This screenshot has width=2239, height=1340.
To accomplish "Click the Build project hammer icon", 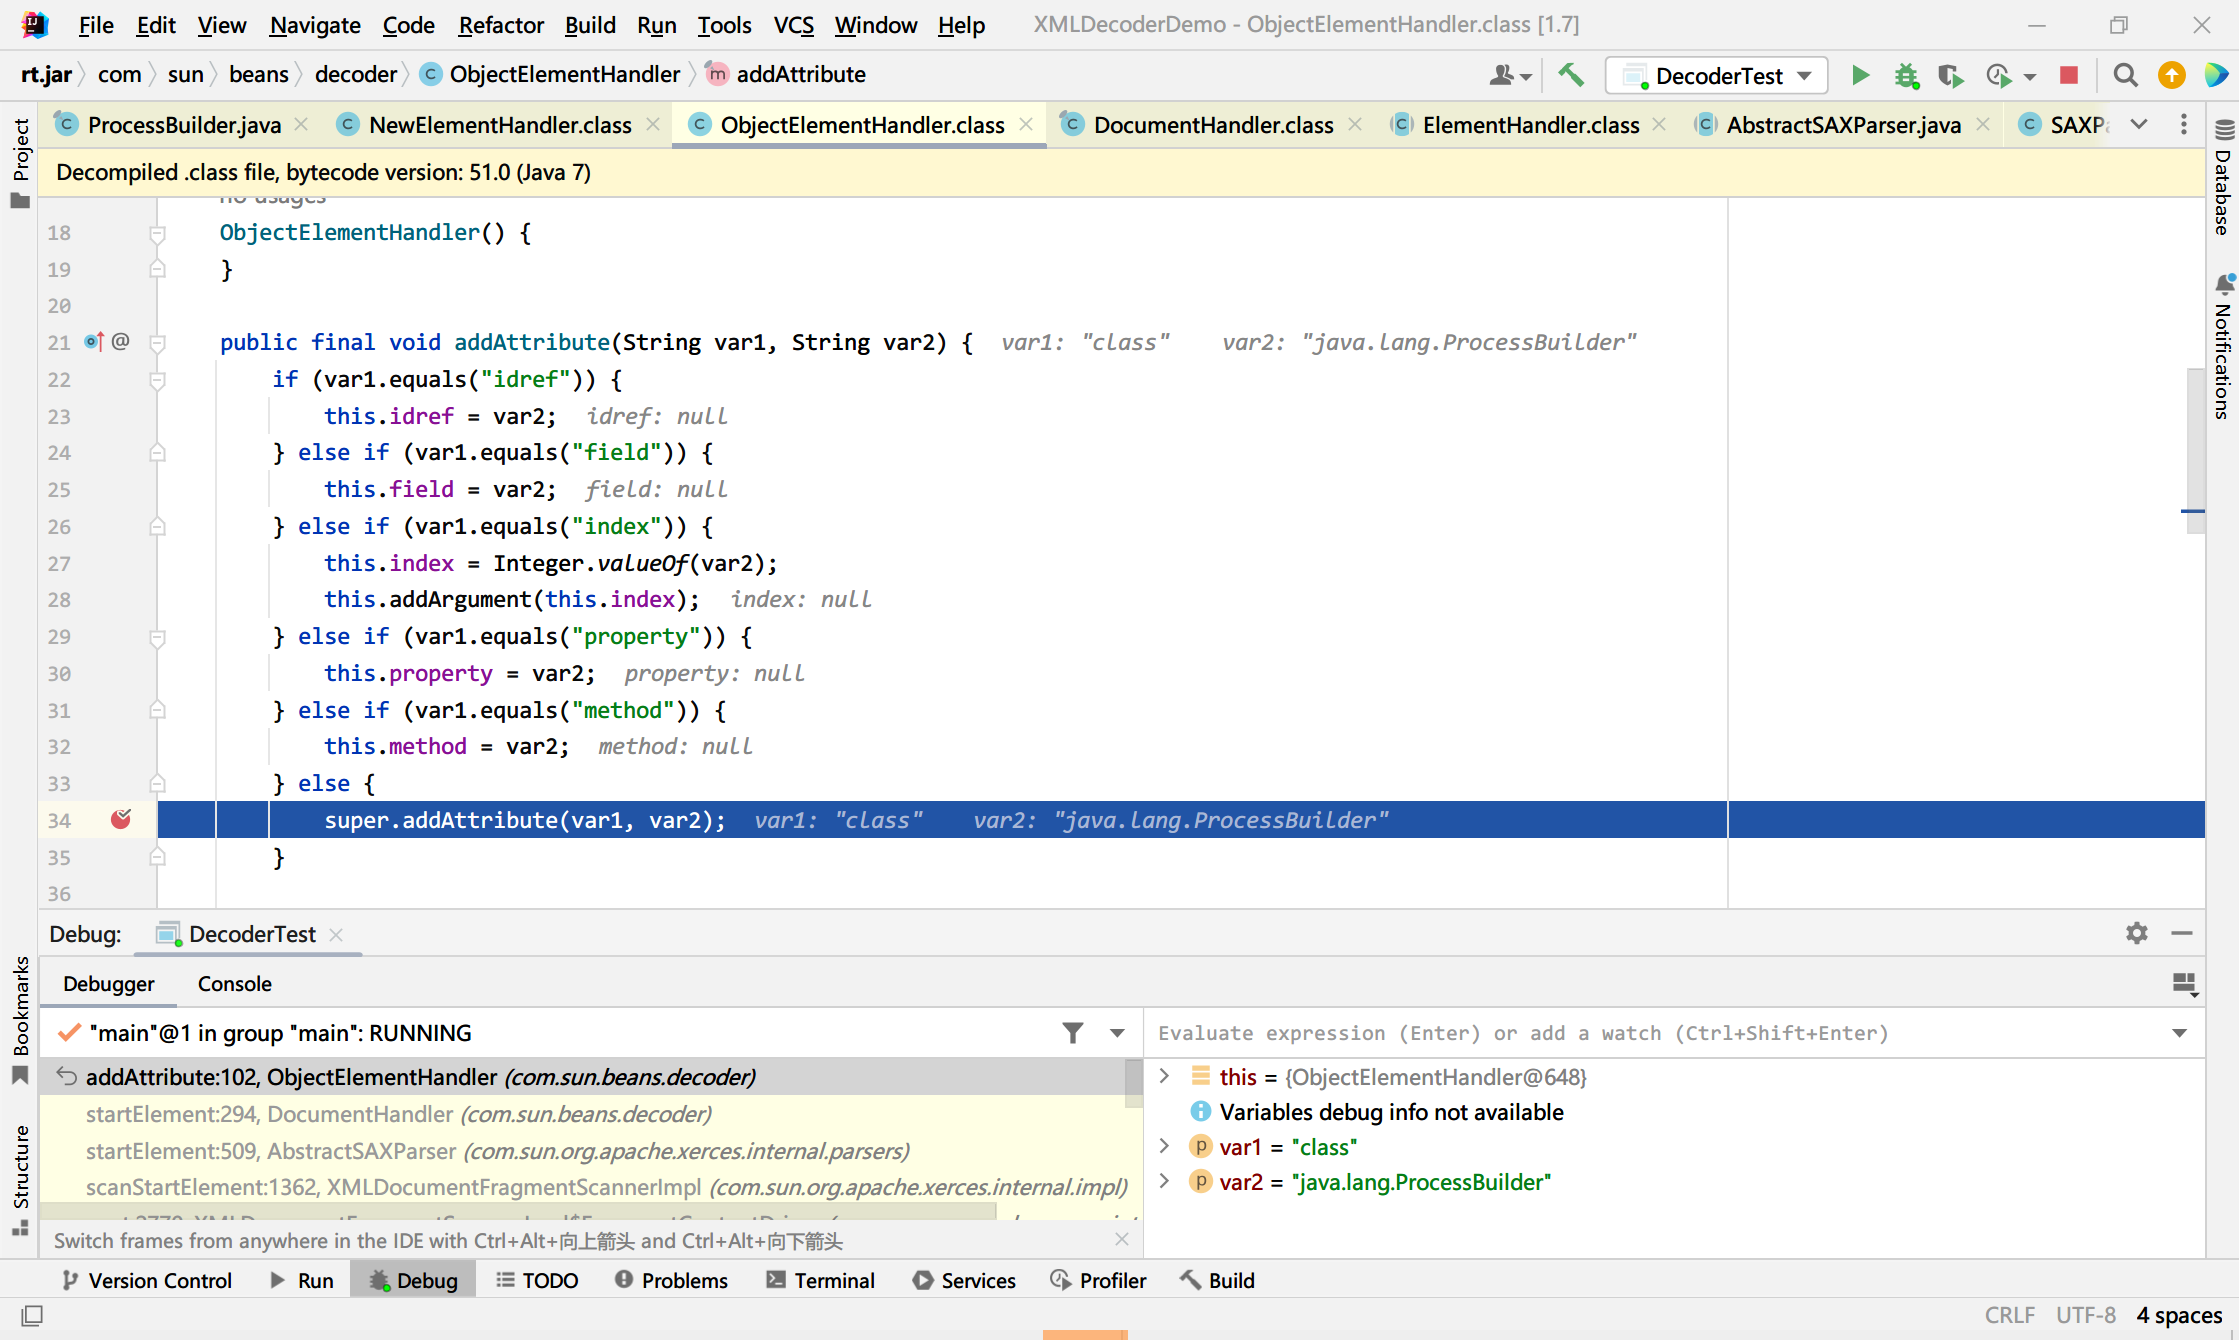I will point(1571,75).
